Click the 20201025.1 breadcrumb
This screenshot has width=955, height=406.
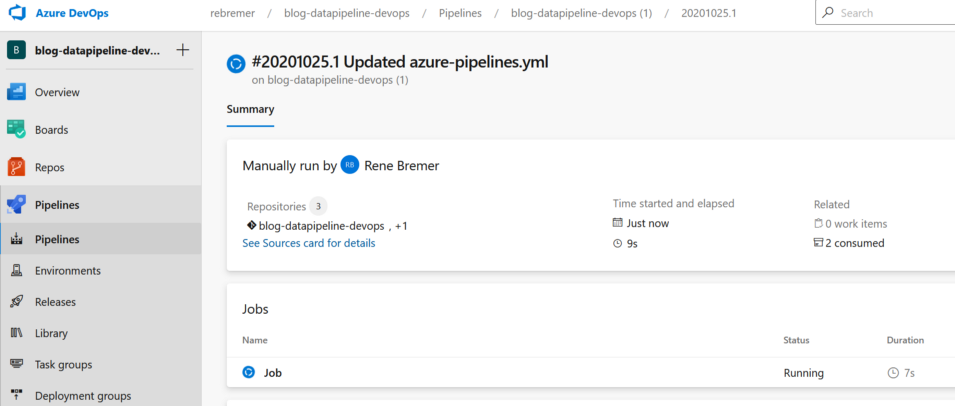[x=708, y=13]
